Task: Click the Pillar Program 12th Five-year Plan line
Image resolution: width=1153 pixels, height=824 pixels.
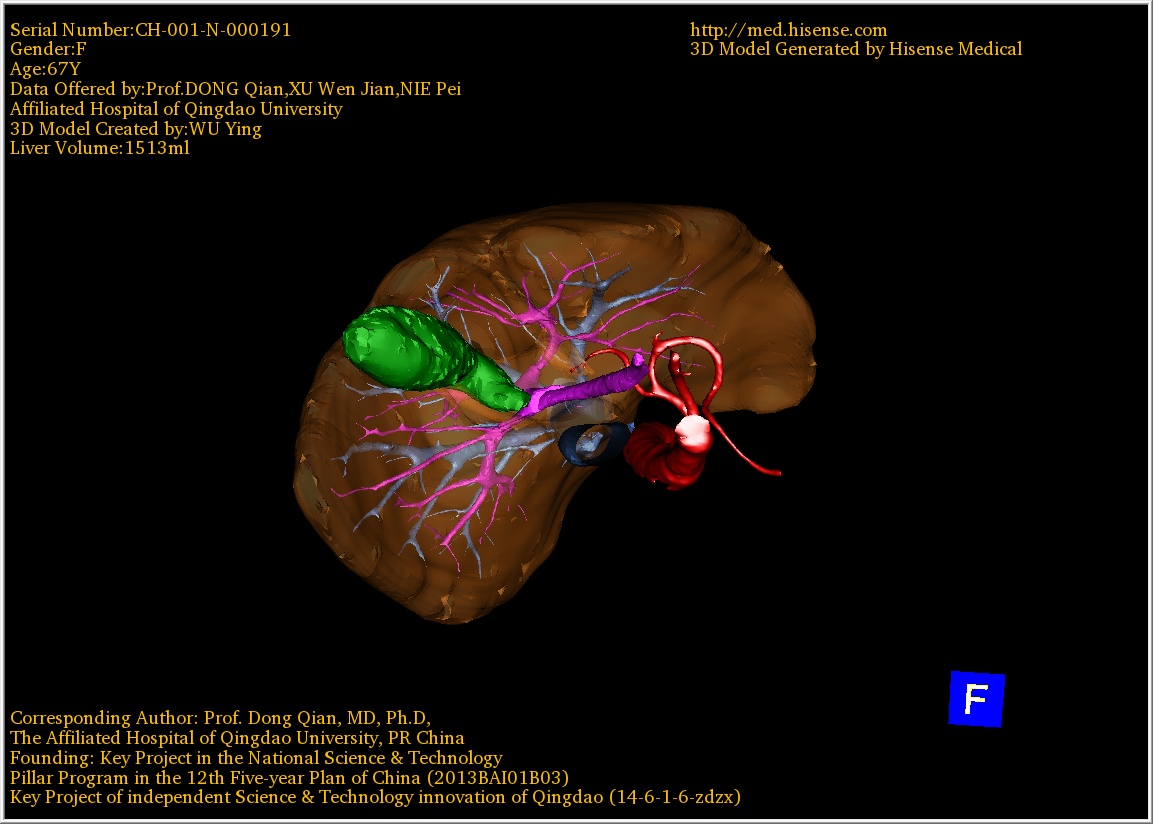Action: 289,778
